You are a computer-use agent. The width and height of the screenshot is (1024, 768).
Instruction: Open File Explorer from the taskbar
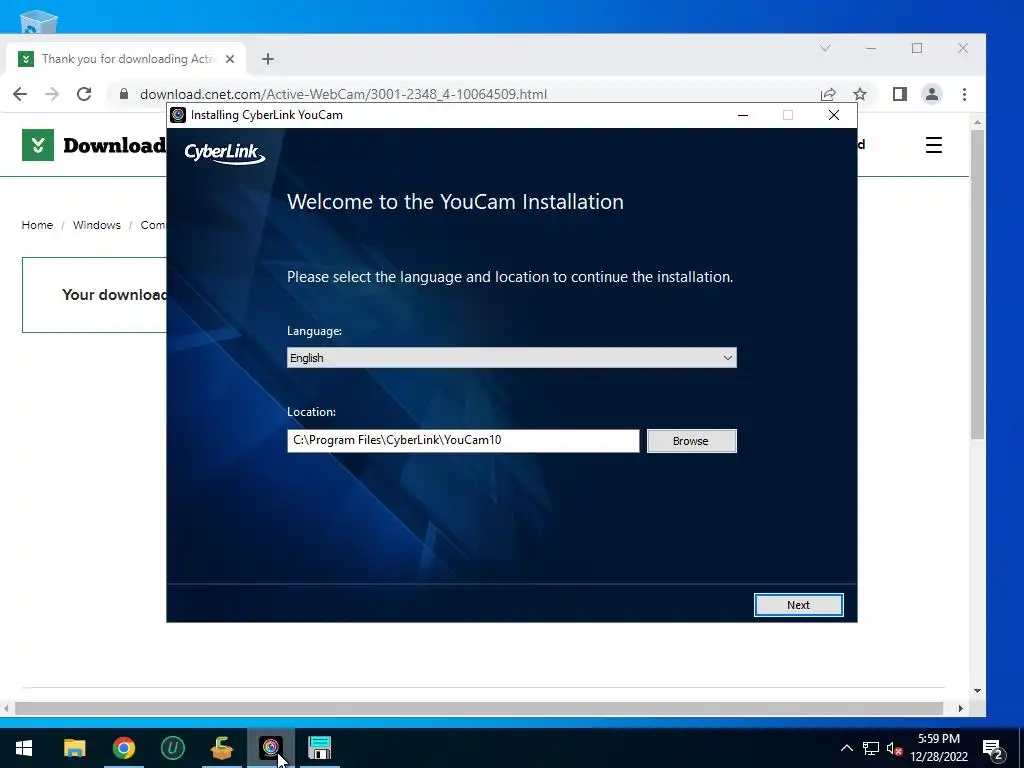74,748
